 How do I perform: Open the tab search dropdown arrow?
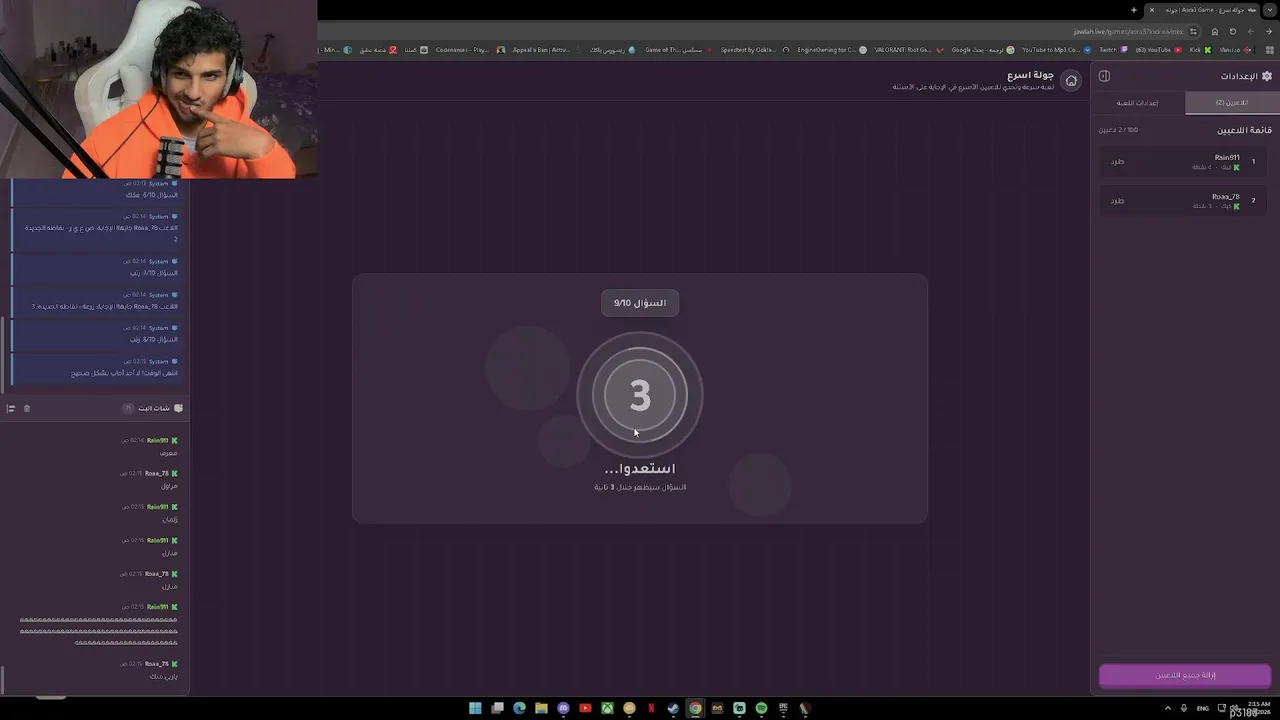(1270, 10)
